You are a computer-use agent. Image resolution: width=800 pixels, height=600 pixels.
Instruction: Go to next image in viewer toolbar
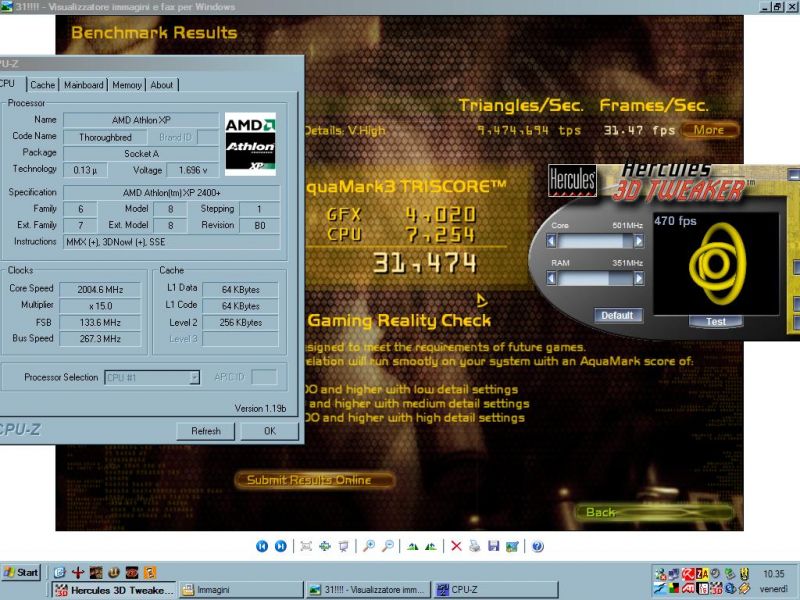(281, 546)
